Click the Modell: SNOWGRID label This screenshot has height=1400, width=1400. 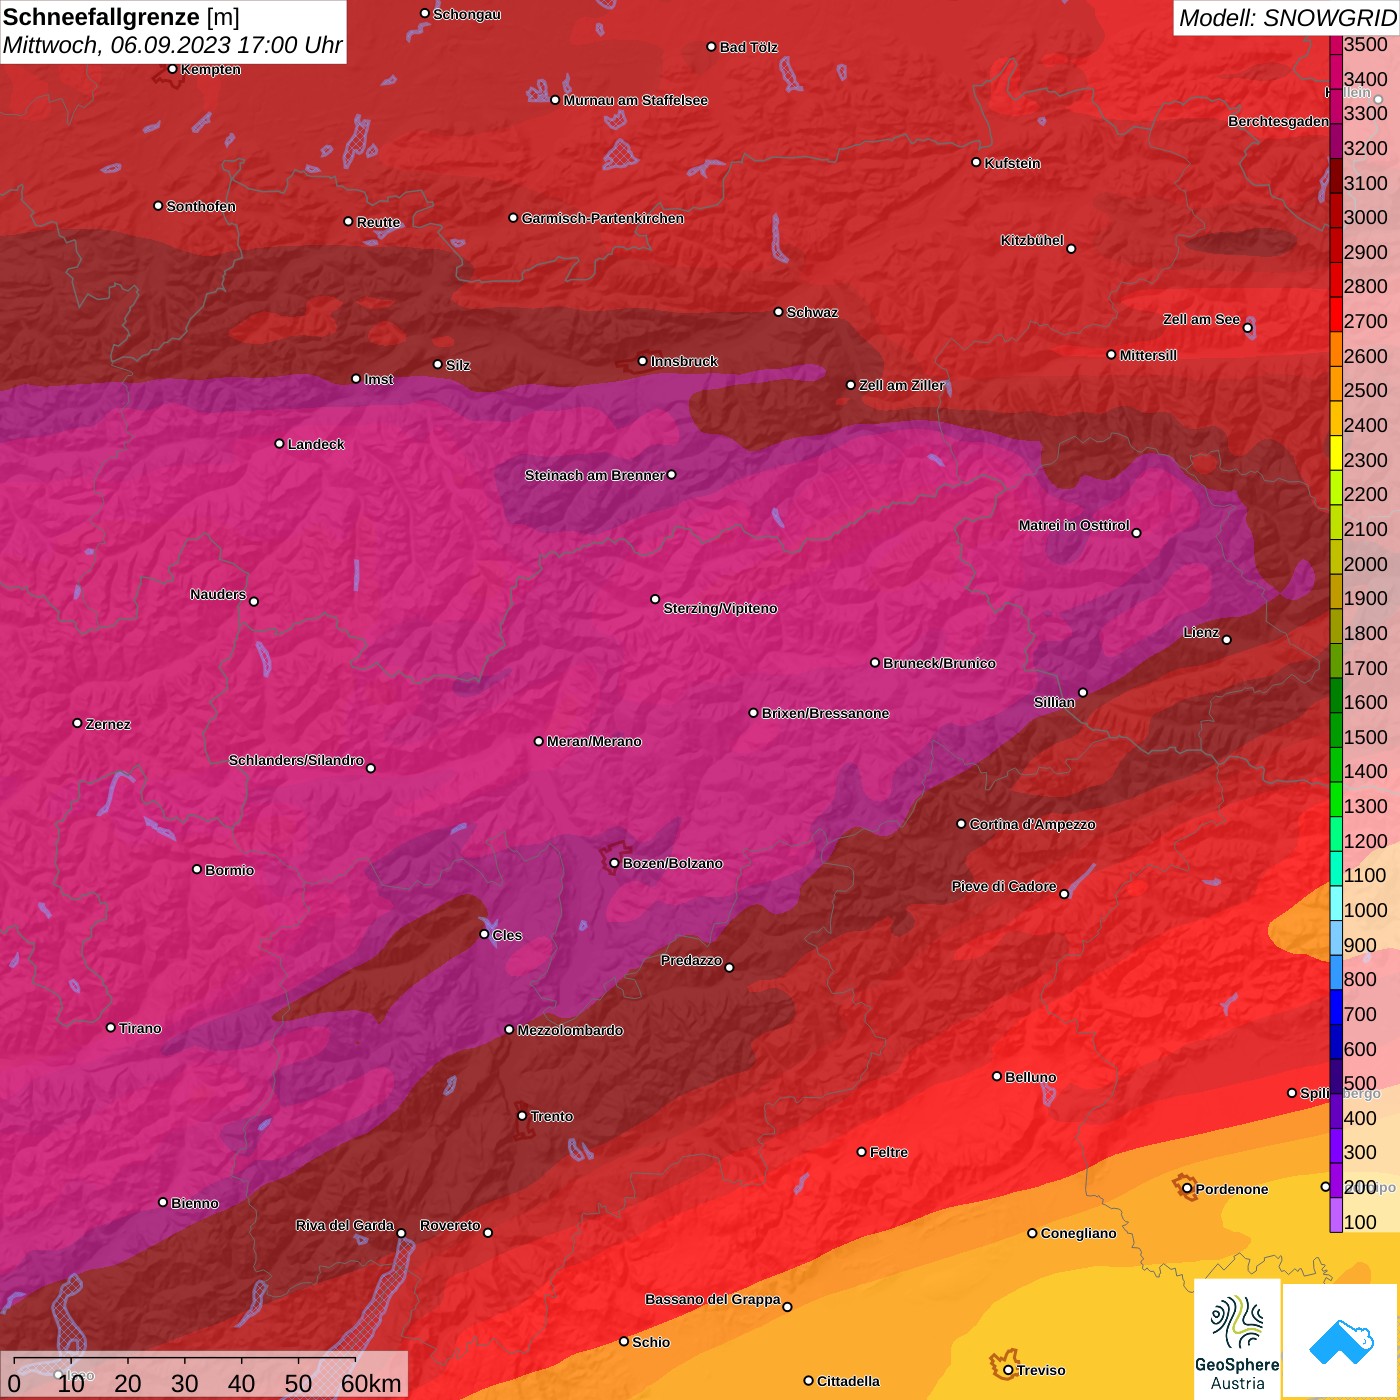coord(1287,17)
